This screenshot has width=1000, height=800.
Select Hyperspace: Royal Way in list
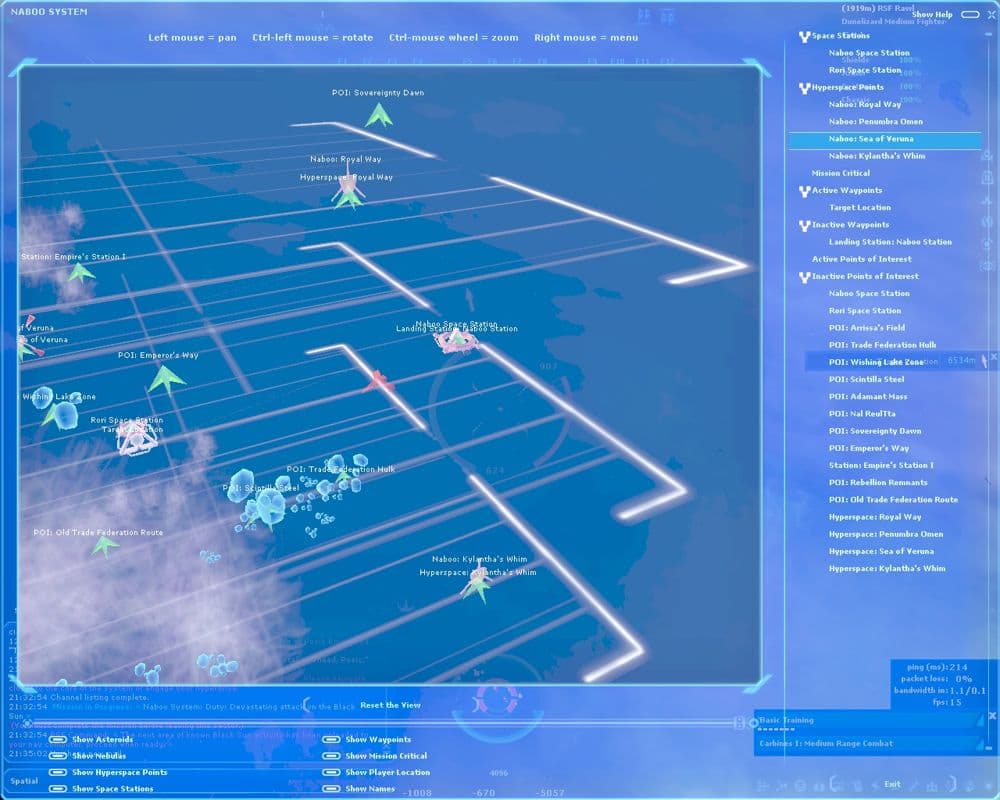click(875, 517)
